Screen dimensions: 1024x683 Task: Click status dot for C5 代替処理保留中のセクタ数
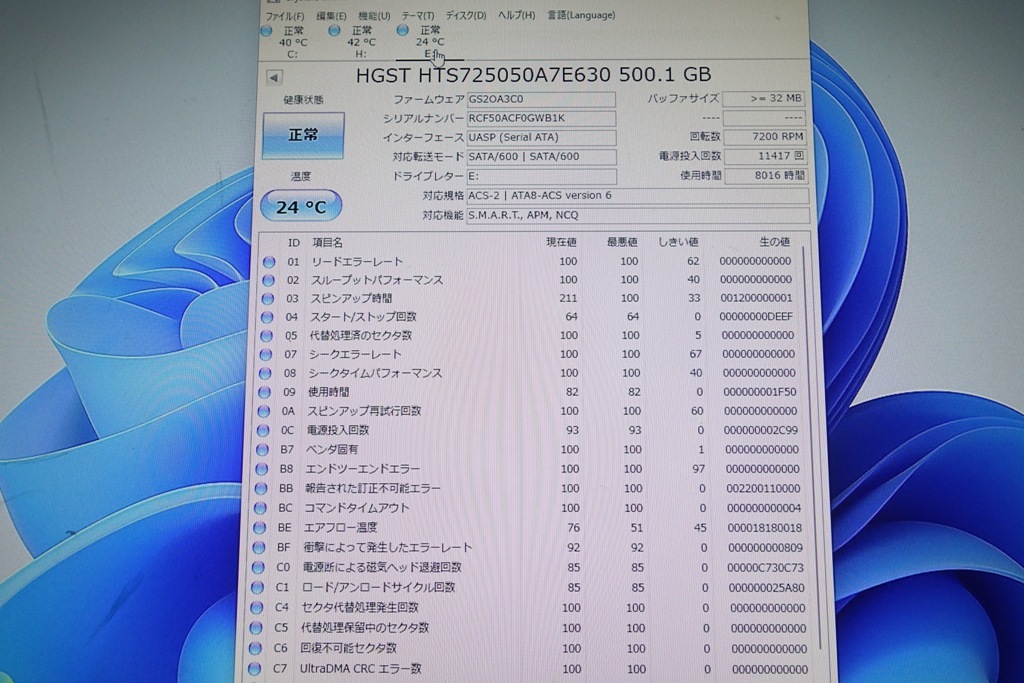click(x=256, y=628)
